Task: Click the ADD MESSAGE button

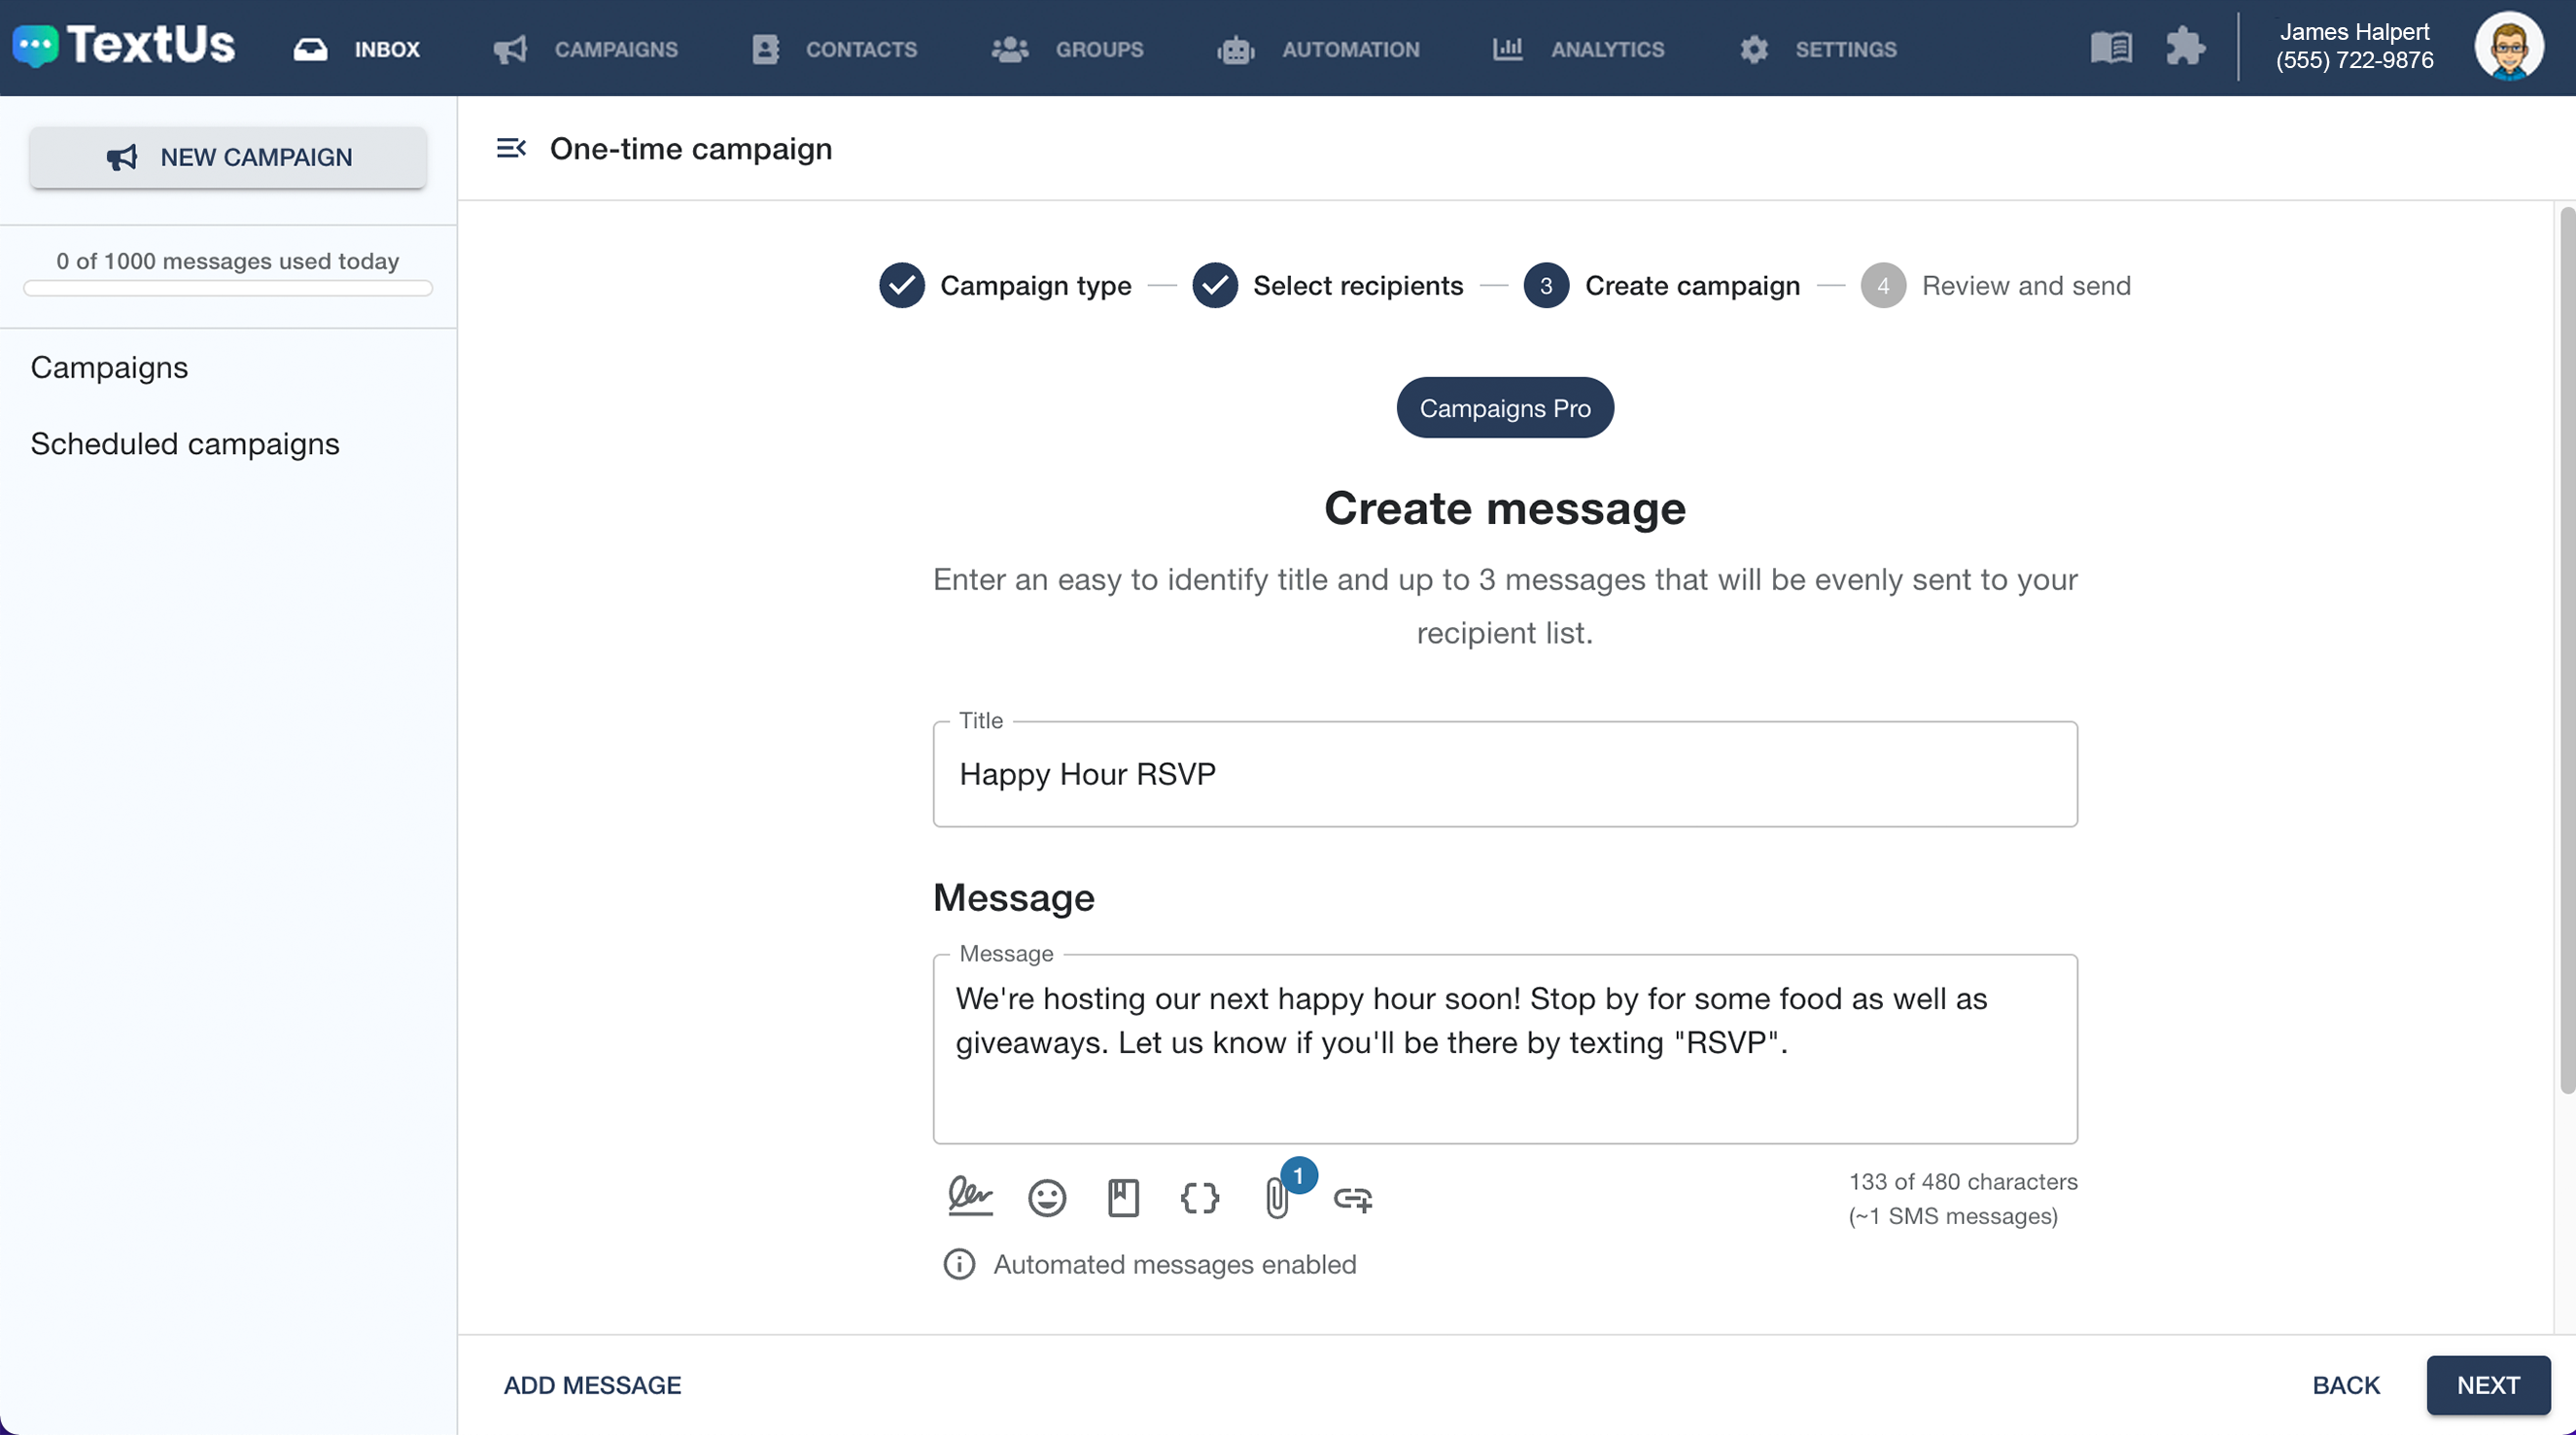Action: [592, 1385]
